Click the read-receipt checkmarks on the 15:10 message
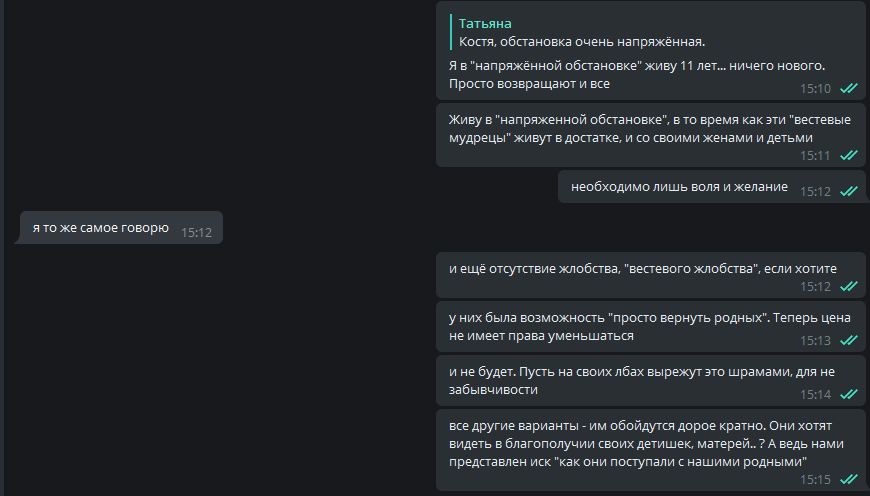Screen dimensions: 870x496 tap(849, 89)
